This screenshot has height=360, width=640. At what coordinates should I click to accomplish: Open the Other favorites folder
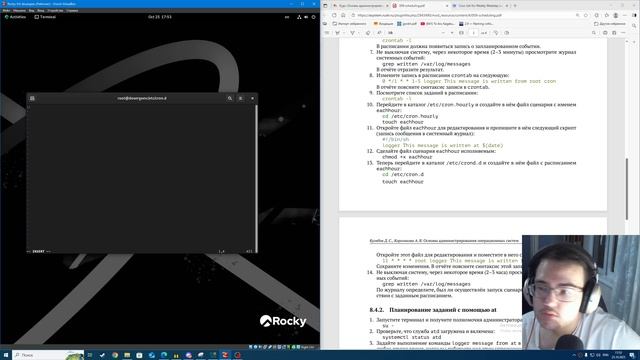pyautogui.click(x=609, y=24)
